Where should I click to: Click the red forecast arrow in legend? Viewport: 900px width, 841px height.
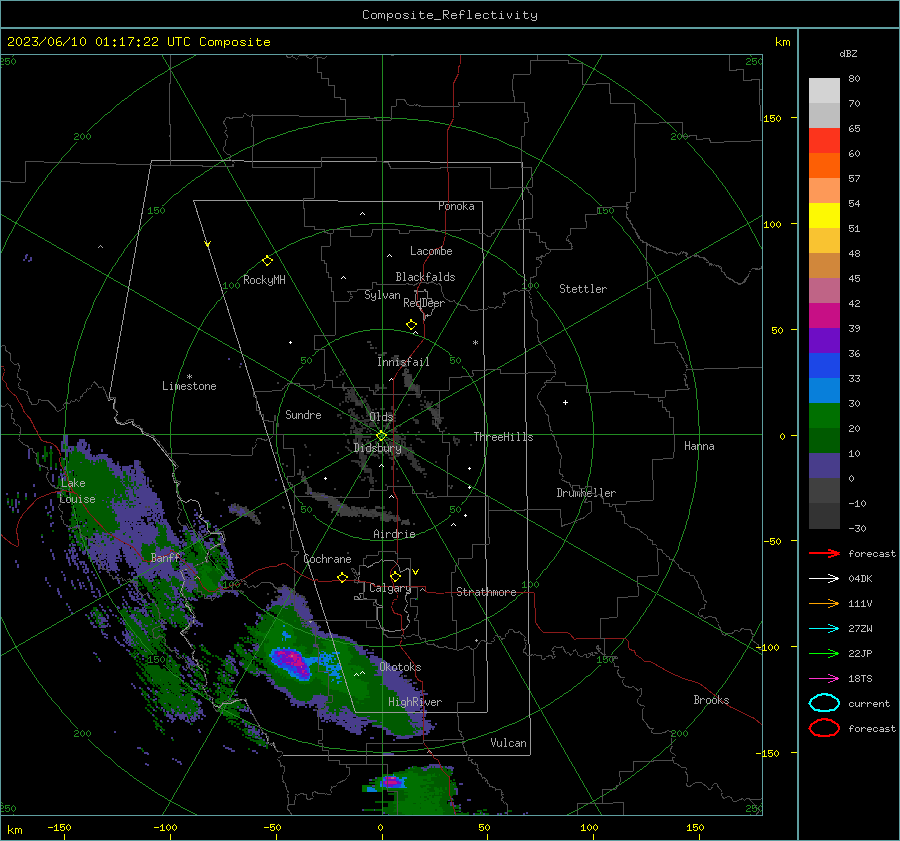pyautogui.click(x=824, y=553)
